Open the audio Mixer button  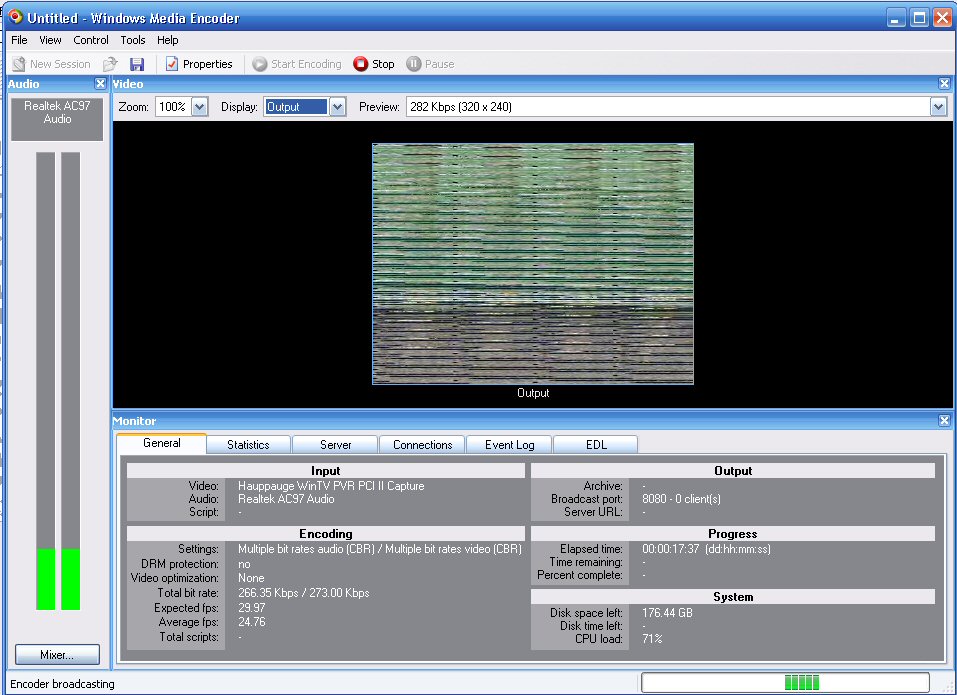pos(57,655)
